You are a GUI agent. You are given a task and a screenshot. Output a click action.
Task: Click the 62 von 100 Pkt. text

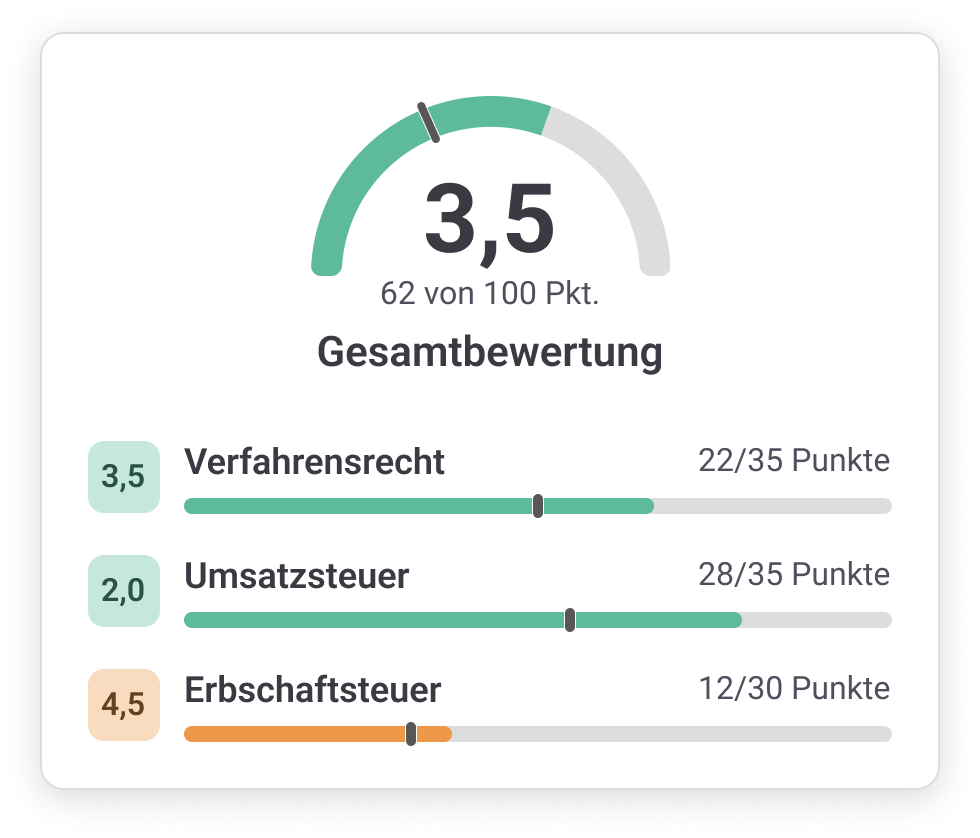pos(490,294)
